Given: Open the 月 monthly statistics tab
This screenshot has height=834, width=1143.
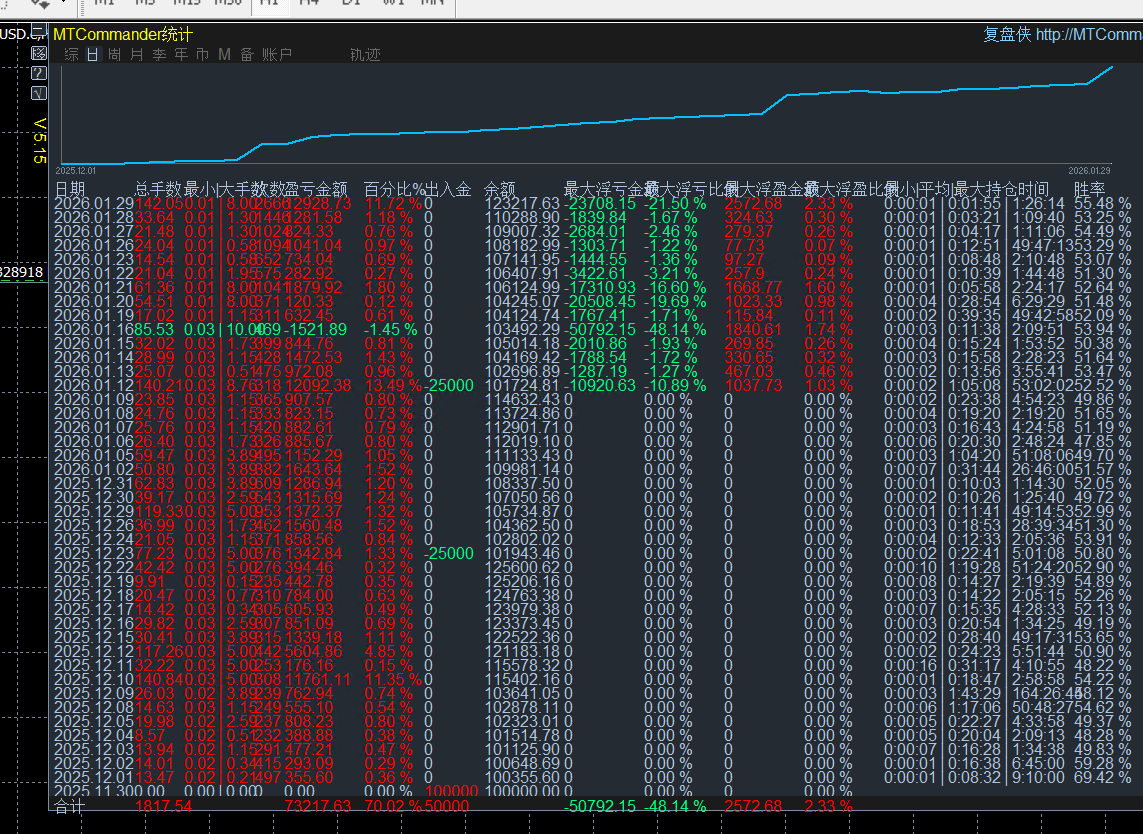Looking at the screenshot, I should click(136, 55).
